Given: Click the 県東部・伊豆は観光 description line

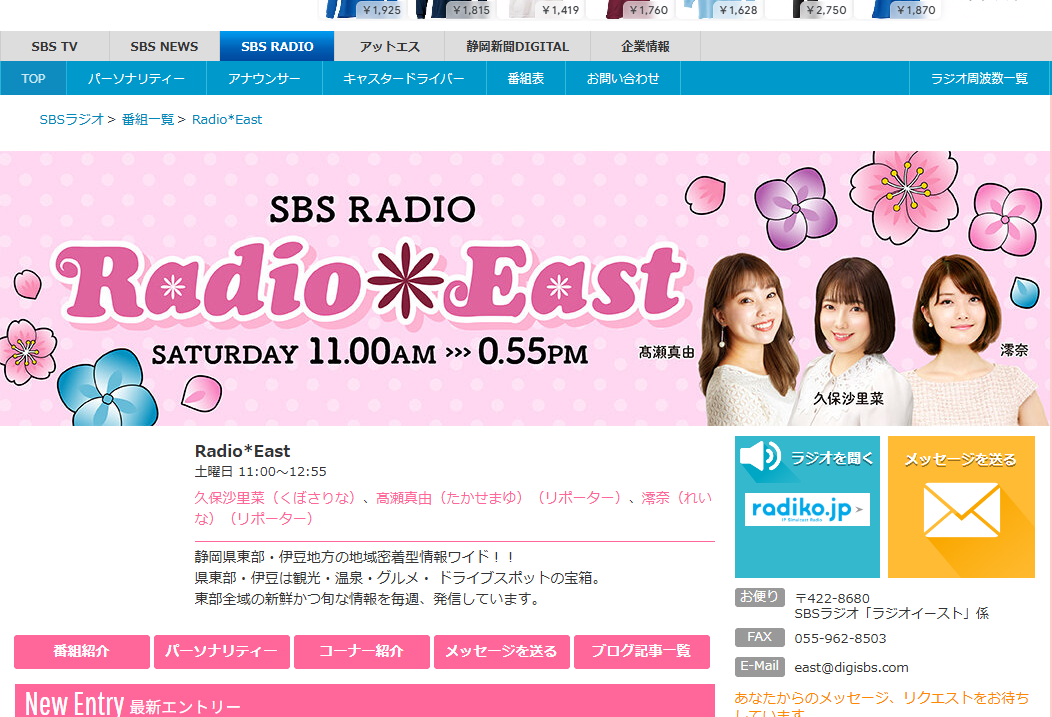Looking at the screenshot, I should pyautogui.click(x=400, y=577).
